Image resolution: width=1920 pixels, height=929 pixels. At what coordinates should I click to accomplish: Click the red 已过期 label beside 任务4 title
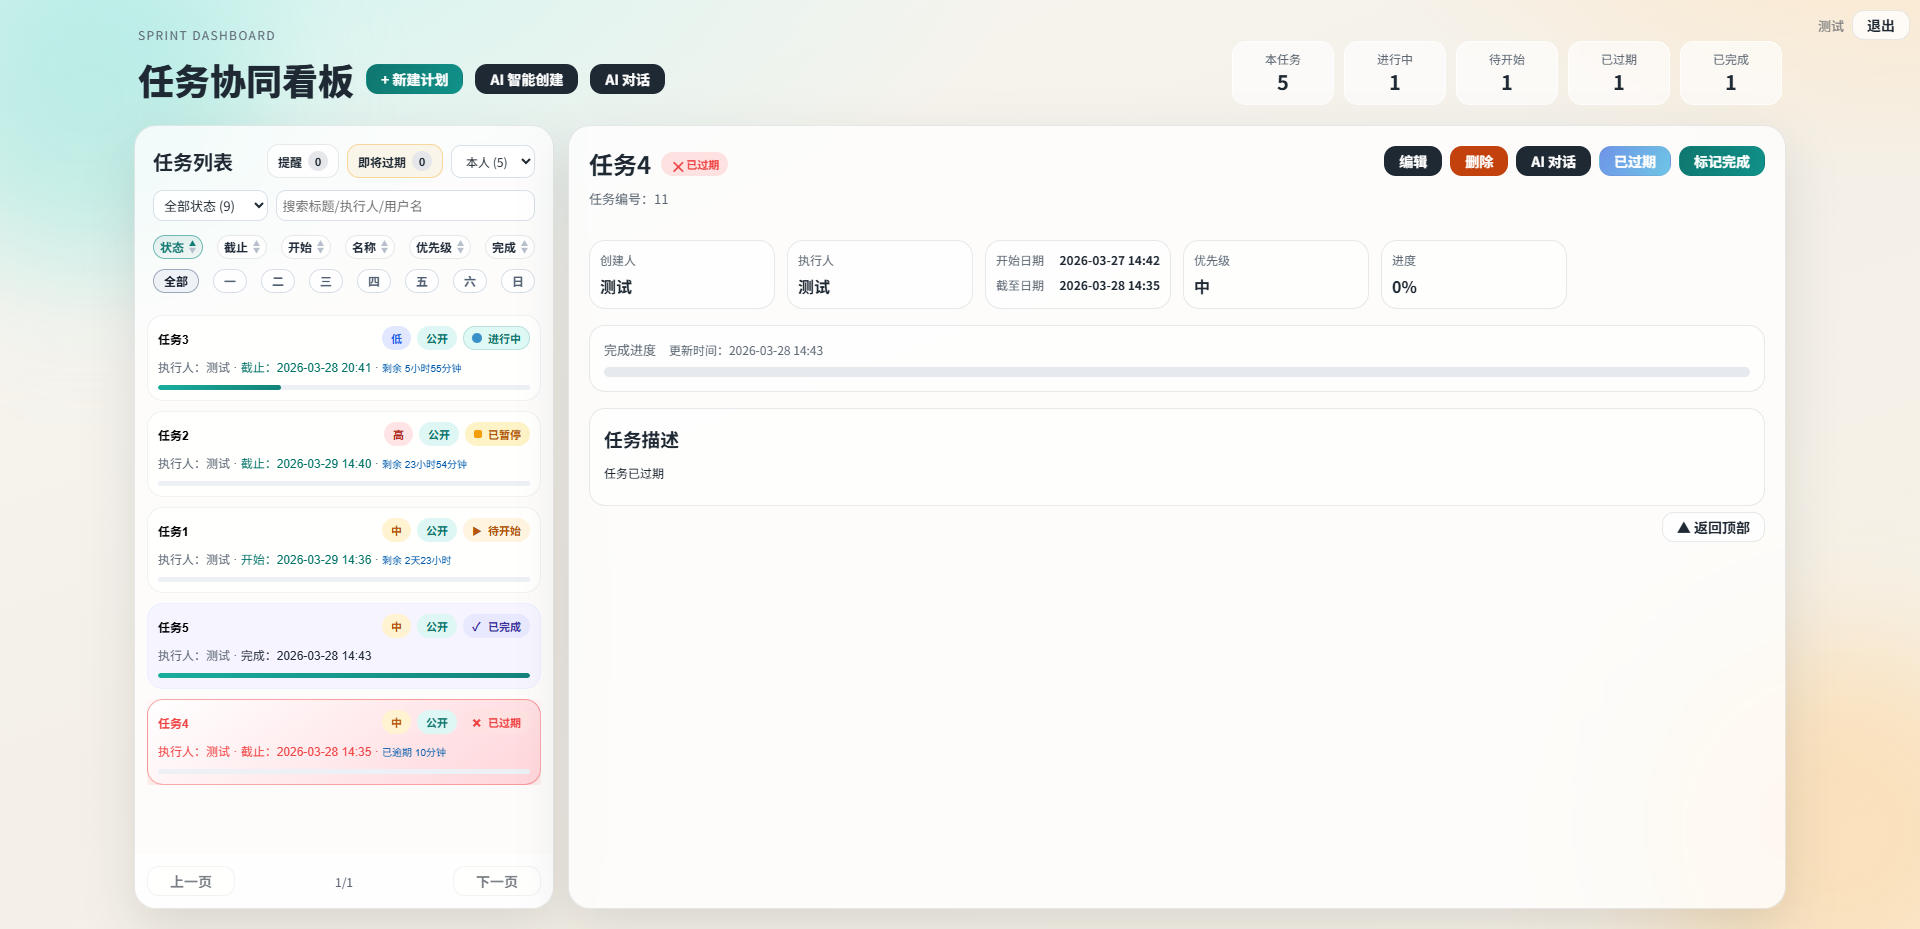(695, 165)
